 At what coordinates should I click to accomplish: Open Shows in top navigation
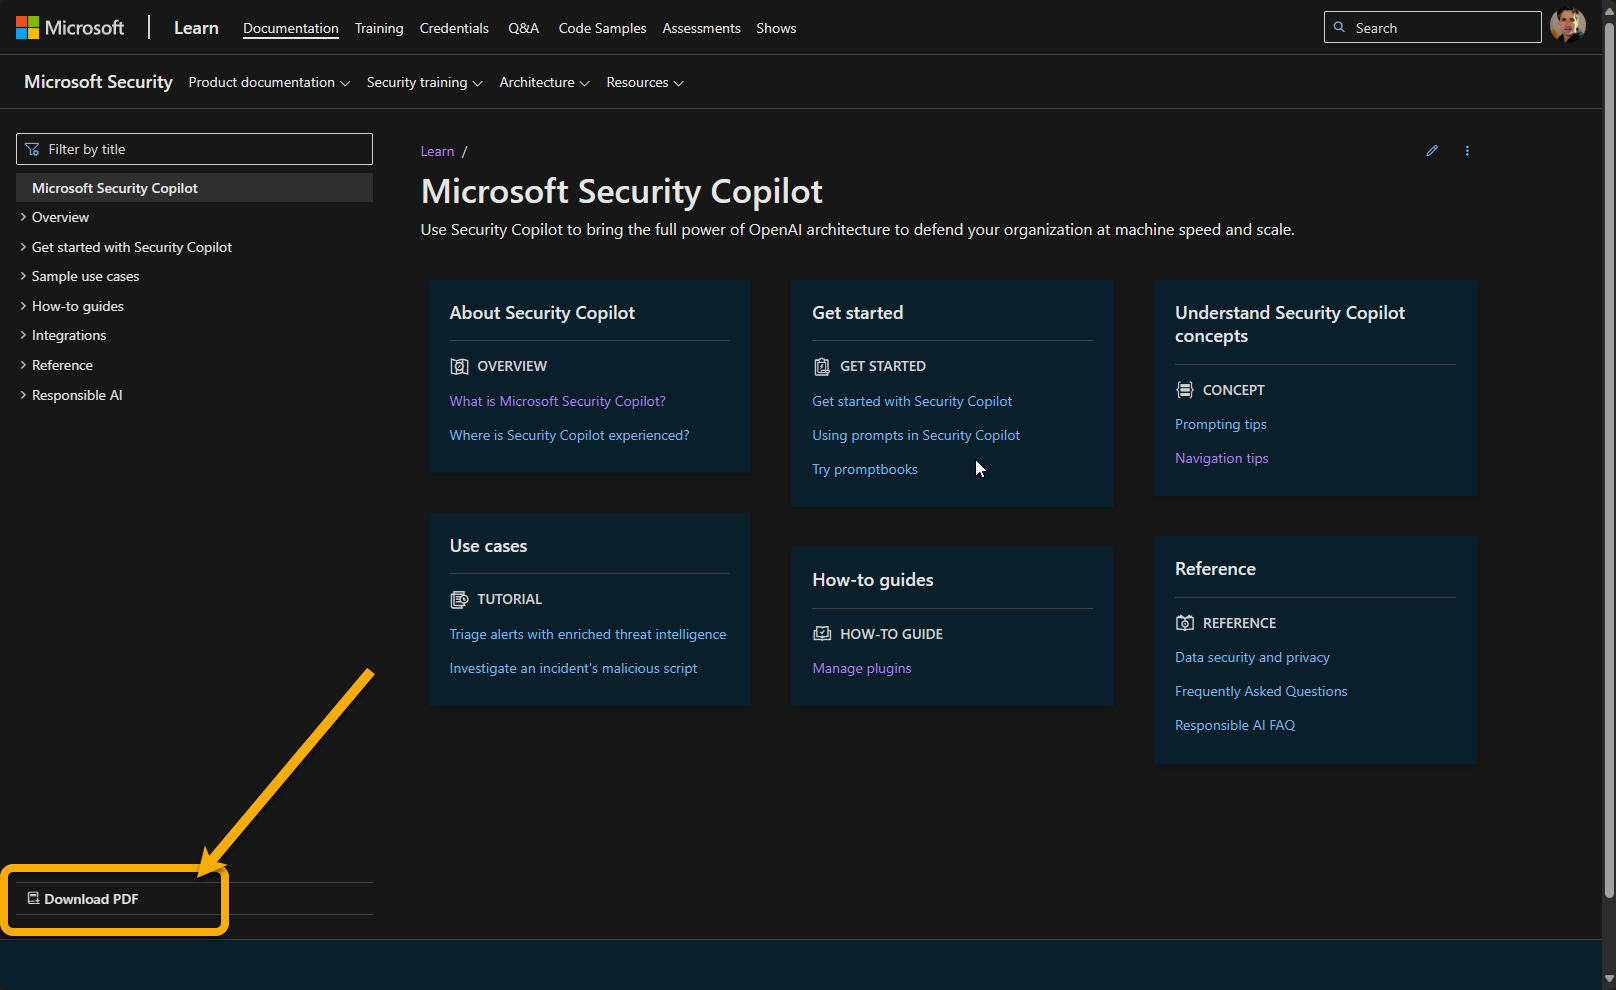(x=776, y=28)
